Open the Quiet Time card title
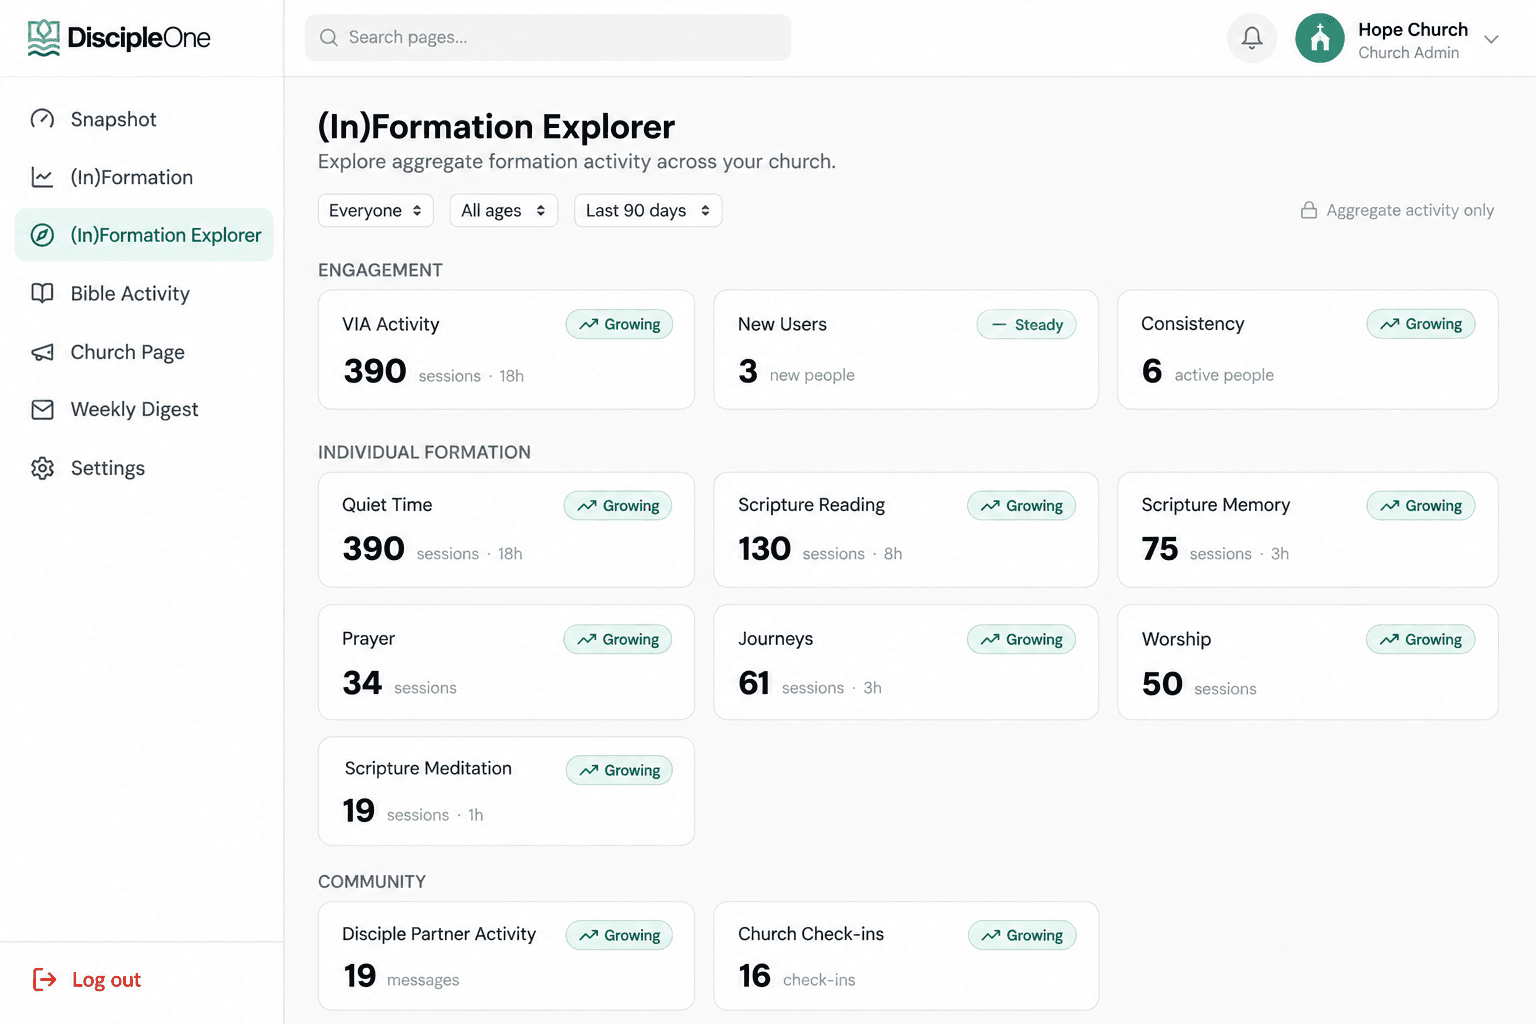The image size is (1536, 1024). pos(387,505)
